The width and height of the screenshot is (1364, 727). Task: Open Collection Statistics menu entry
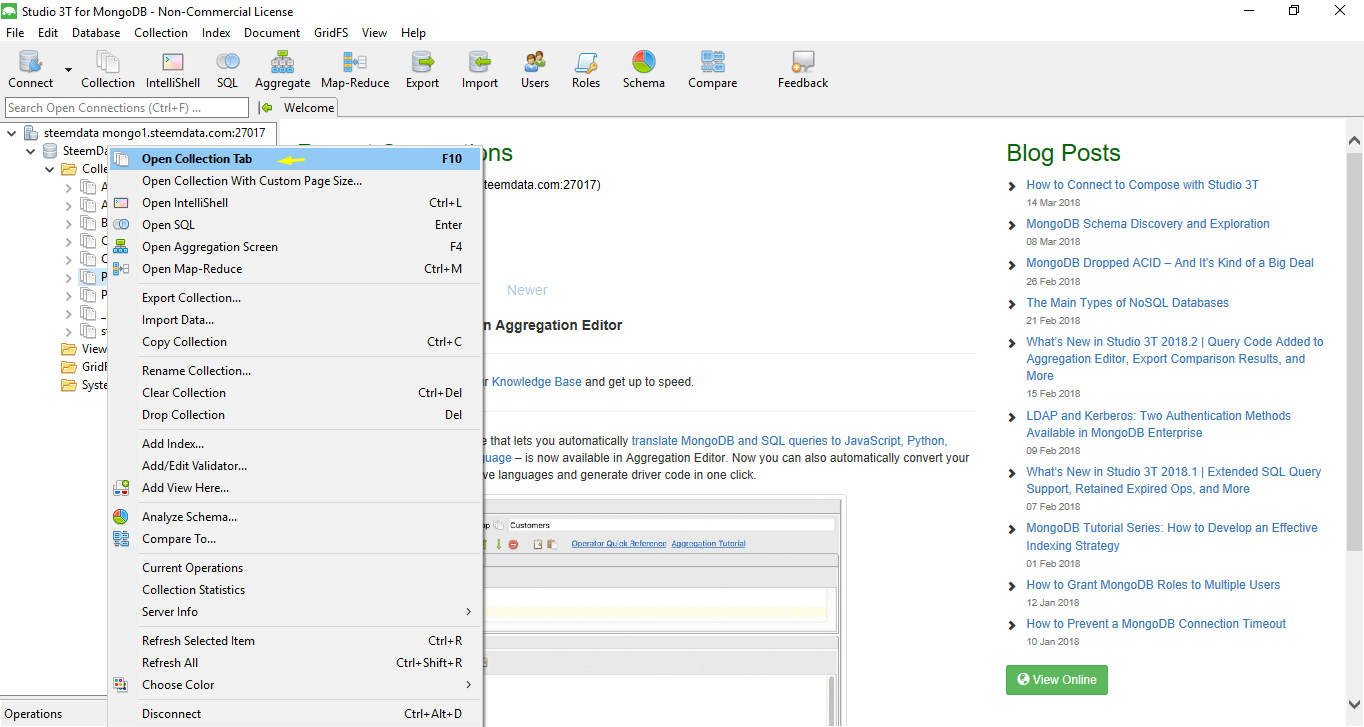(x=296, y=590)
